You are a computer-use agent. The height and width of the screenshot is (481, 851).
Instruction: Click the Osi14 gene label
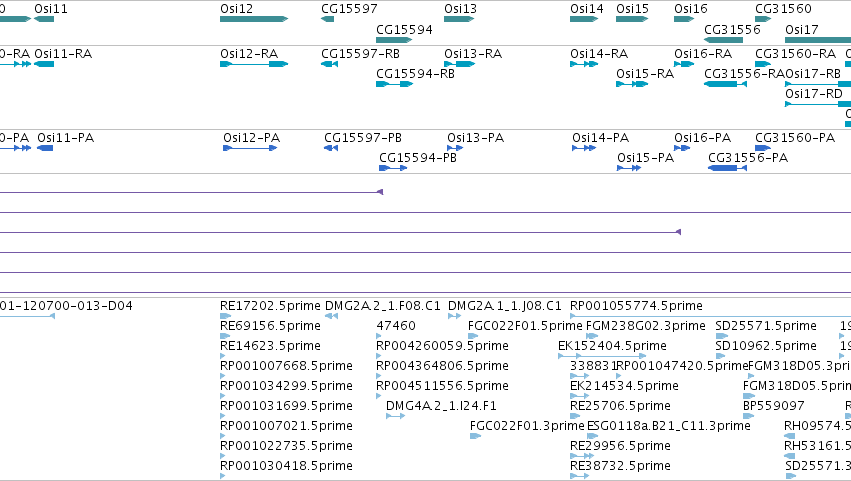587,9
